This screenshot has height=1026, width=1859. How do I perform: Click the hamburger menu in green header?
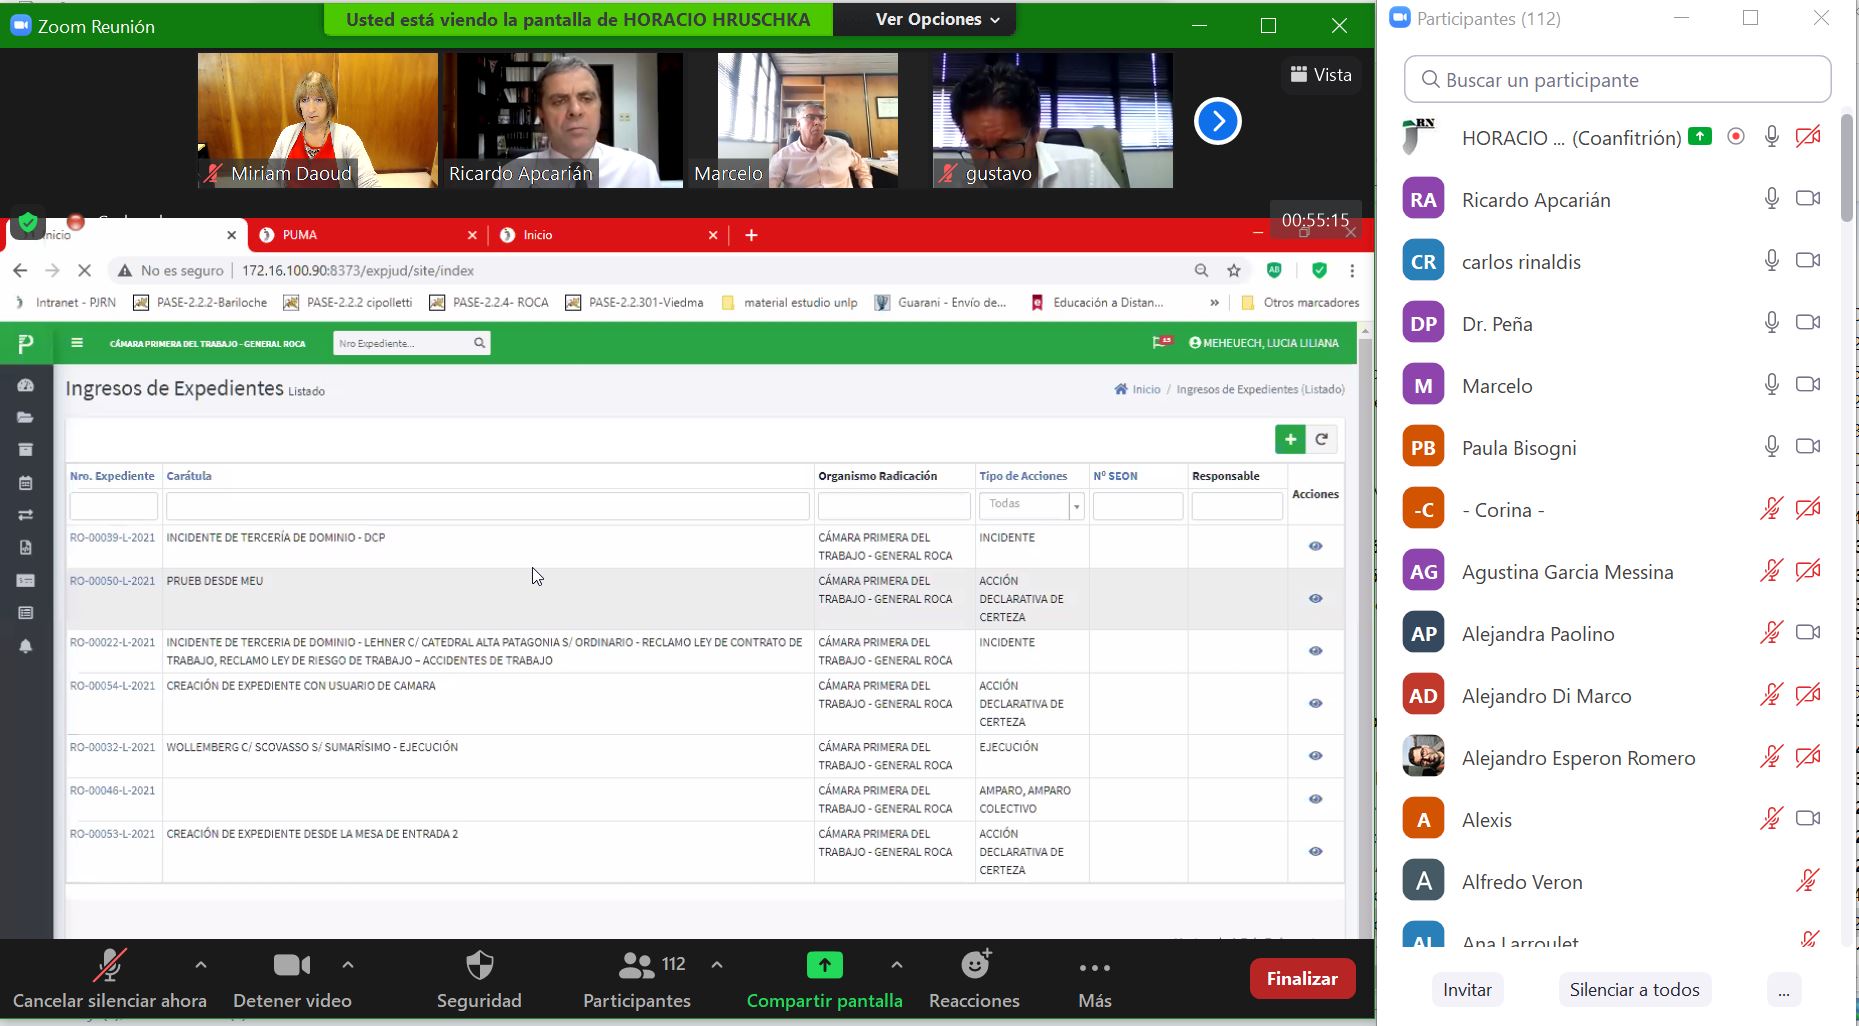77,343
